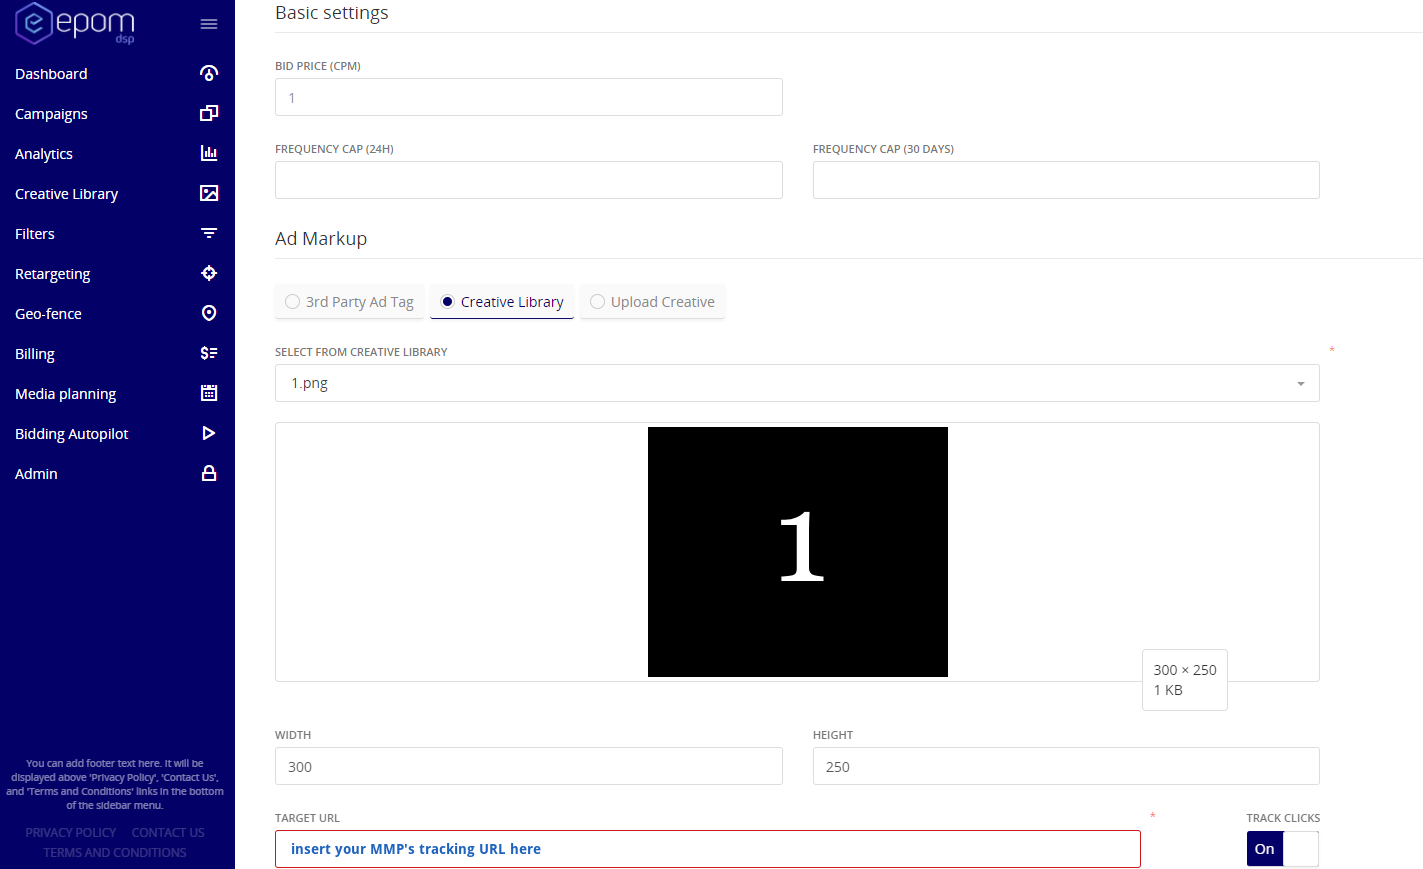Click the Ad Markup section heading
This screenshot has height=869, width=1423.
[321, 239]
